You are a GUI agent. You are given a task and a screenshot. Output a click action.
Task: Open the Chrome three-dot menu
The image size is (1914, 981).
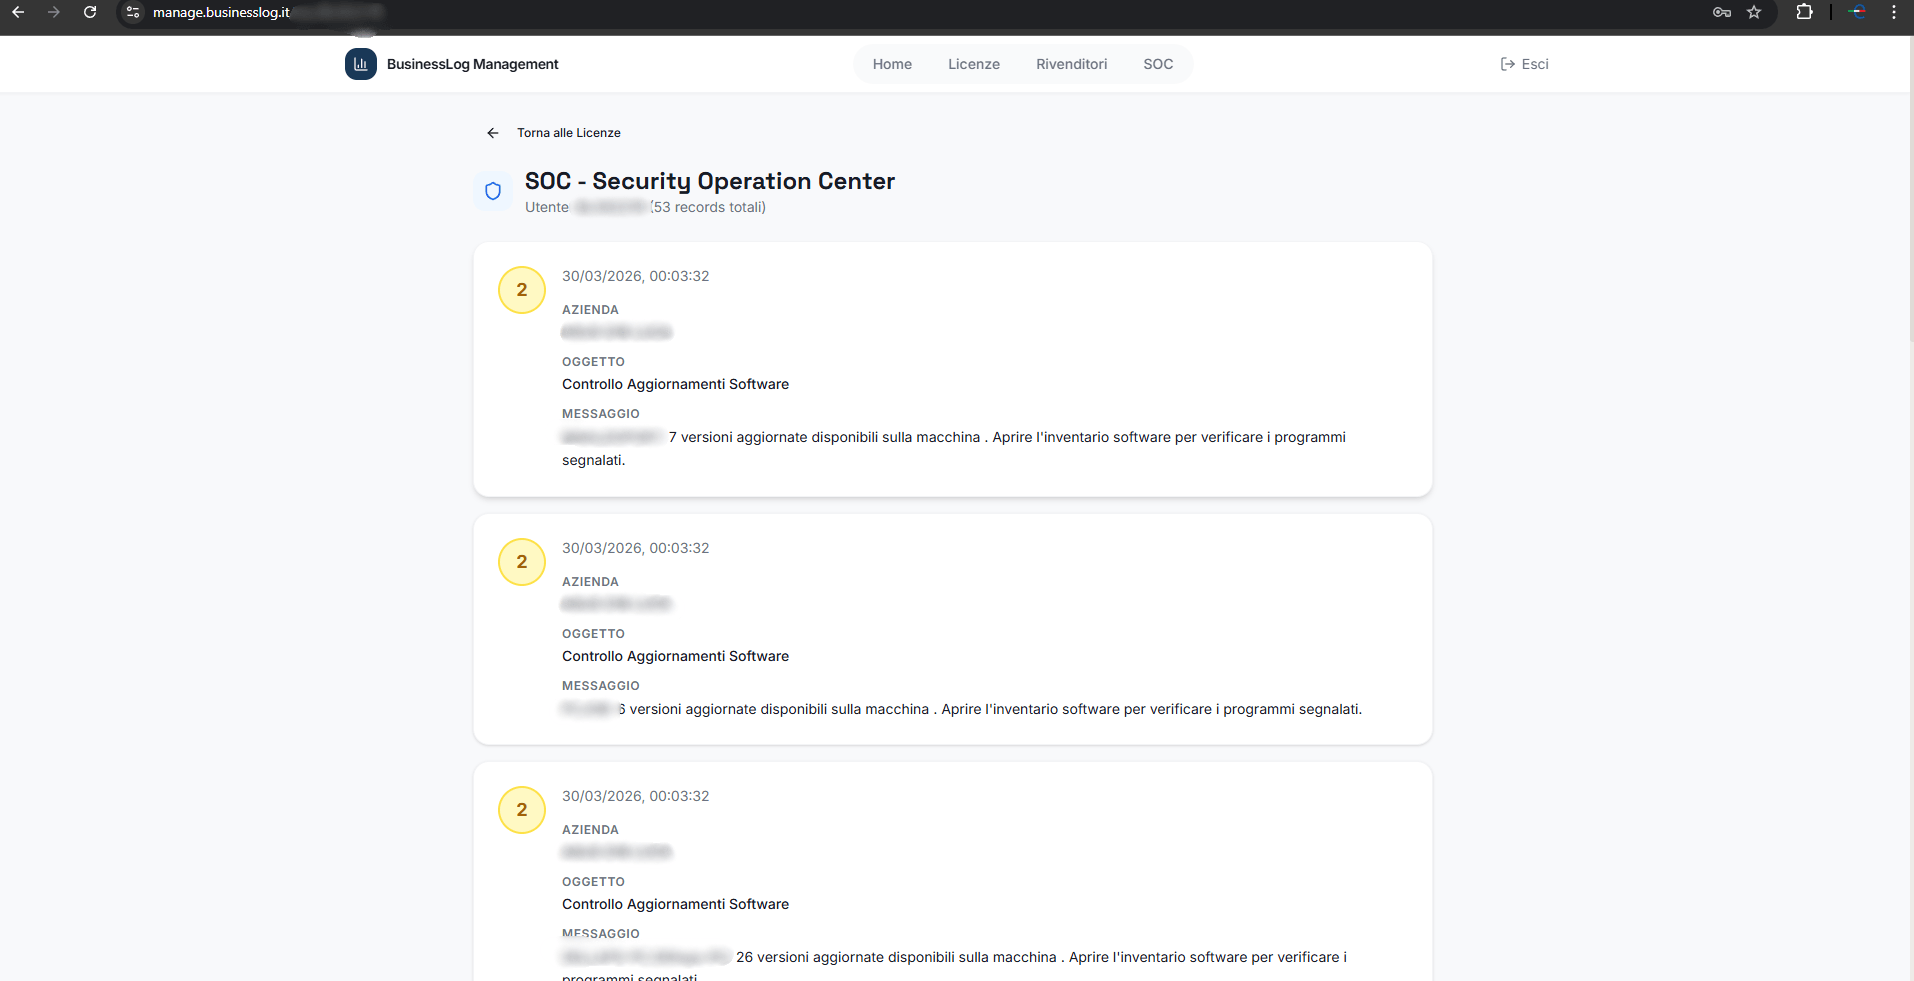click(1894, 13)
